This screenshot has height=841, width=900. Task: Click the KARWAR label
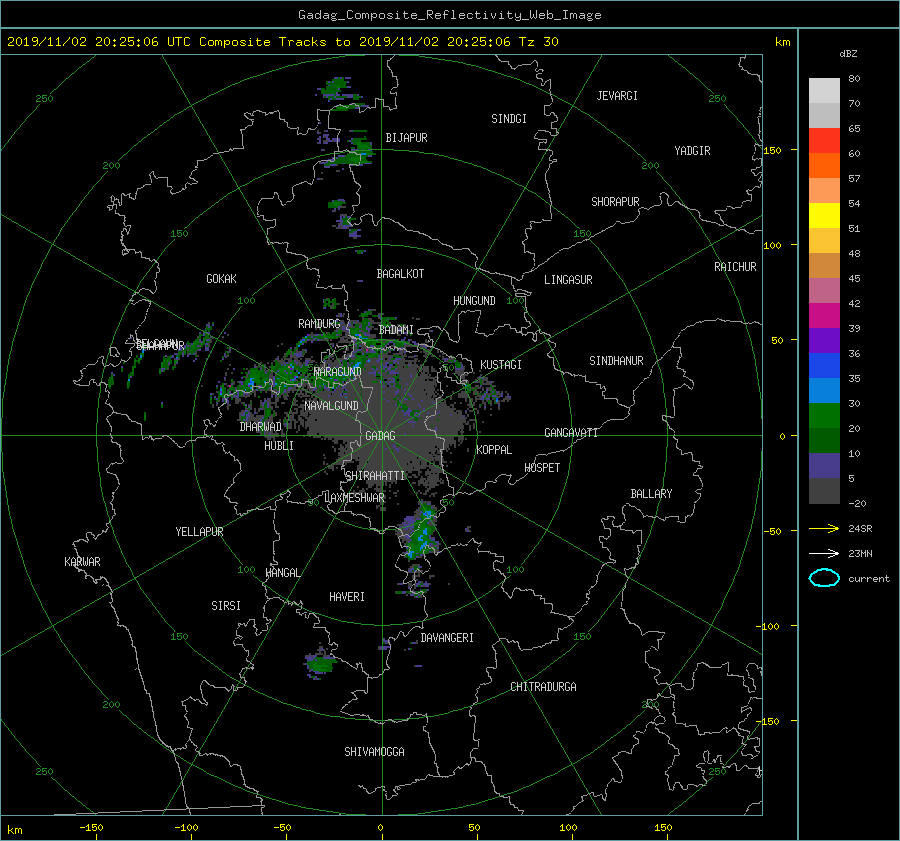(x=82, y=562)
